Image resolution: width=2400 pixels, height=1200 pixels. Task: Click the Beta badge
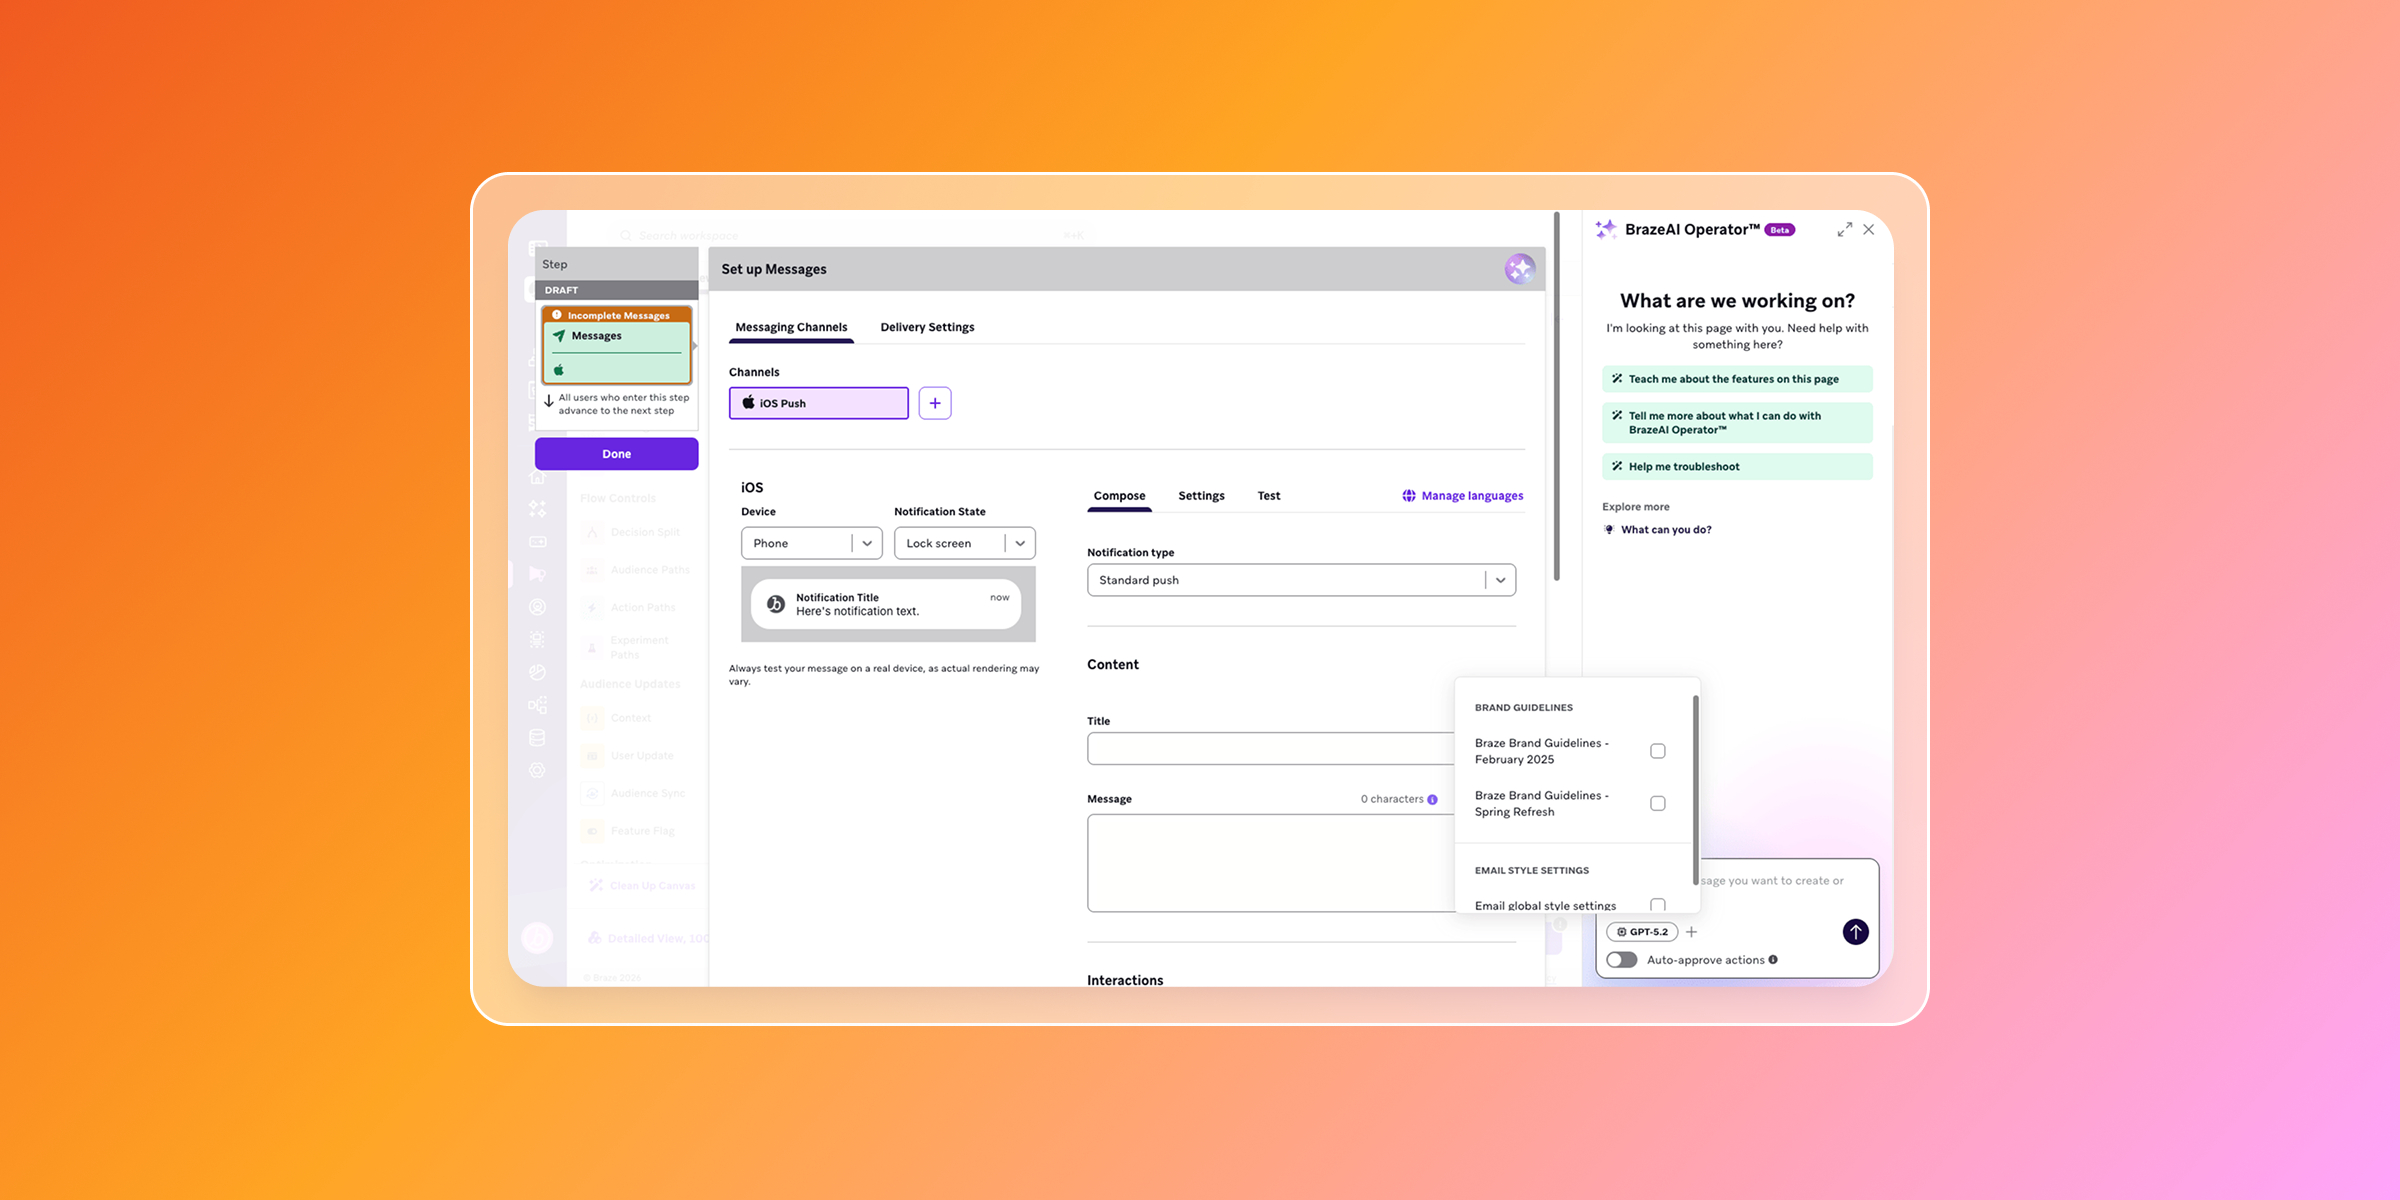(x=1780, y=230)
